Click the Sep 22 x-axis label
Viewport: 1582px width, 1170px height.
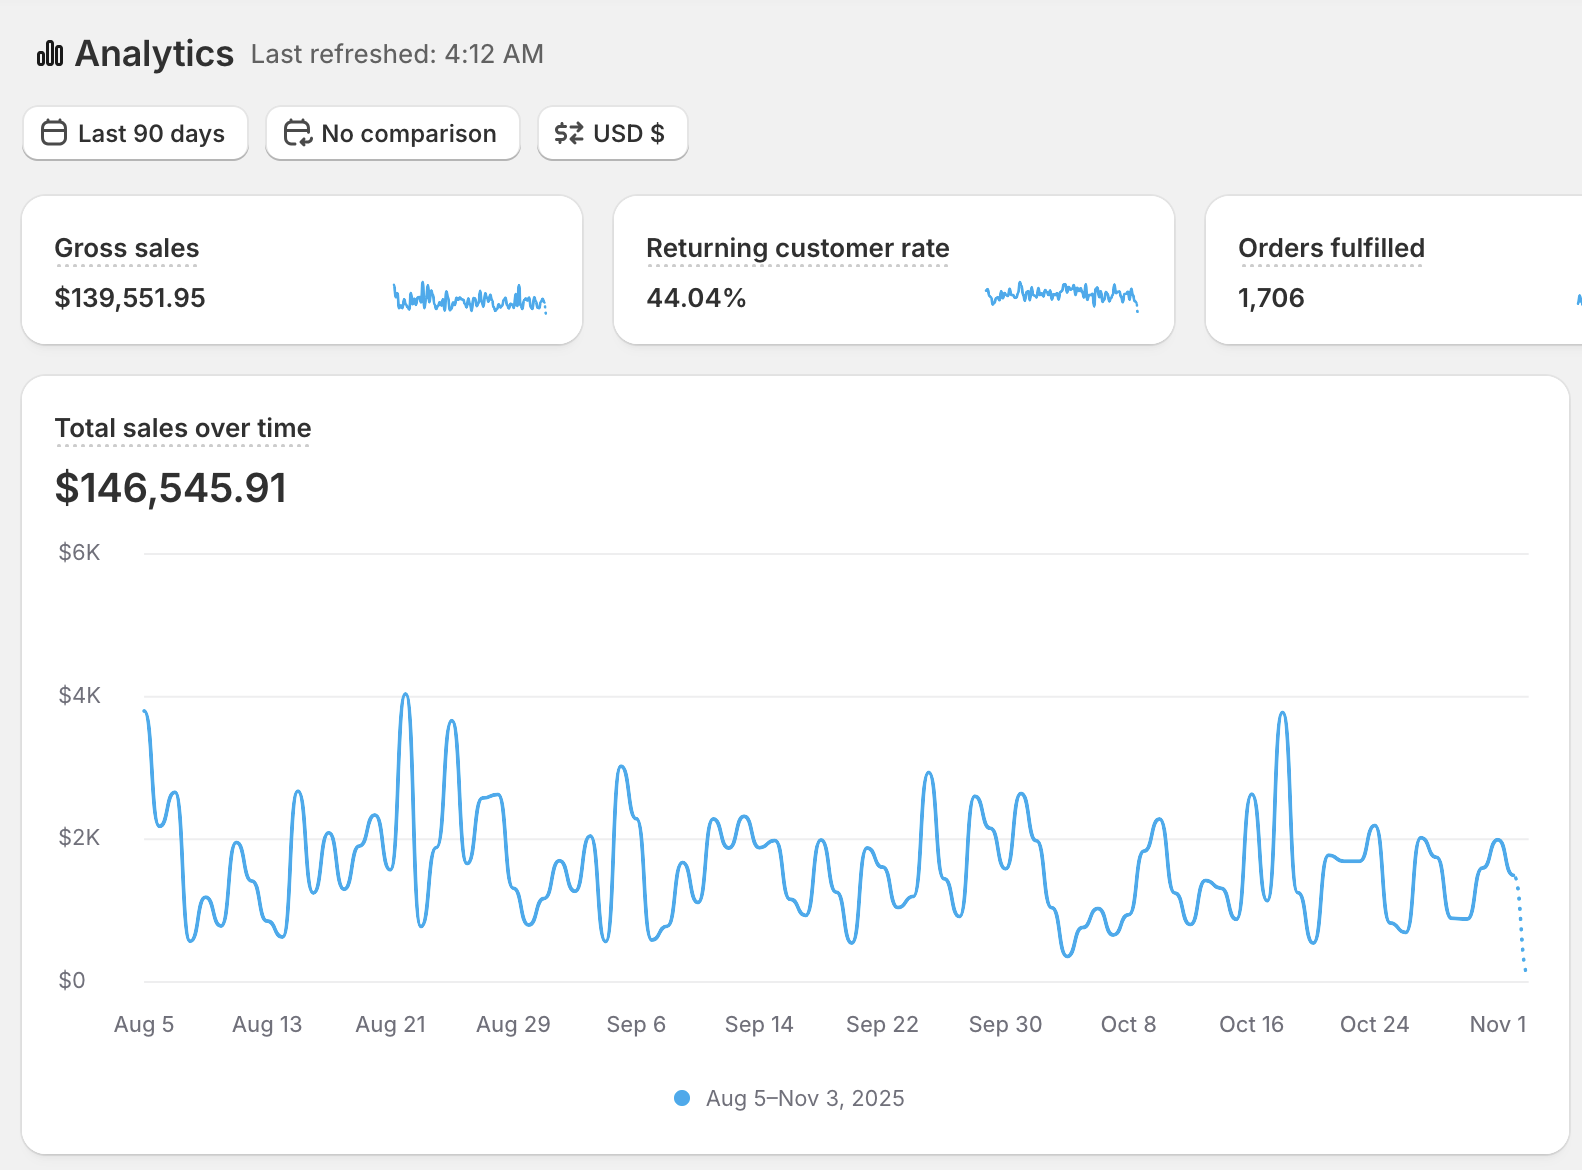click(882, 1024)
